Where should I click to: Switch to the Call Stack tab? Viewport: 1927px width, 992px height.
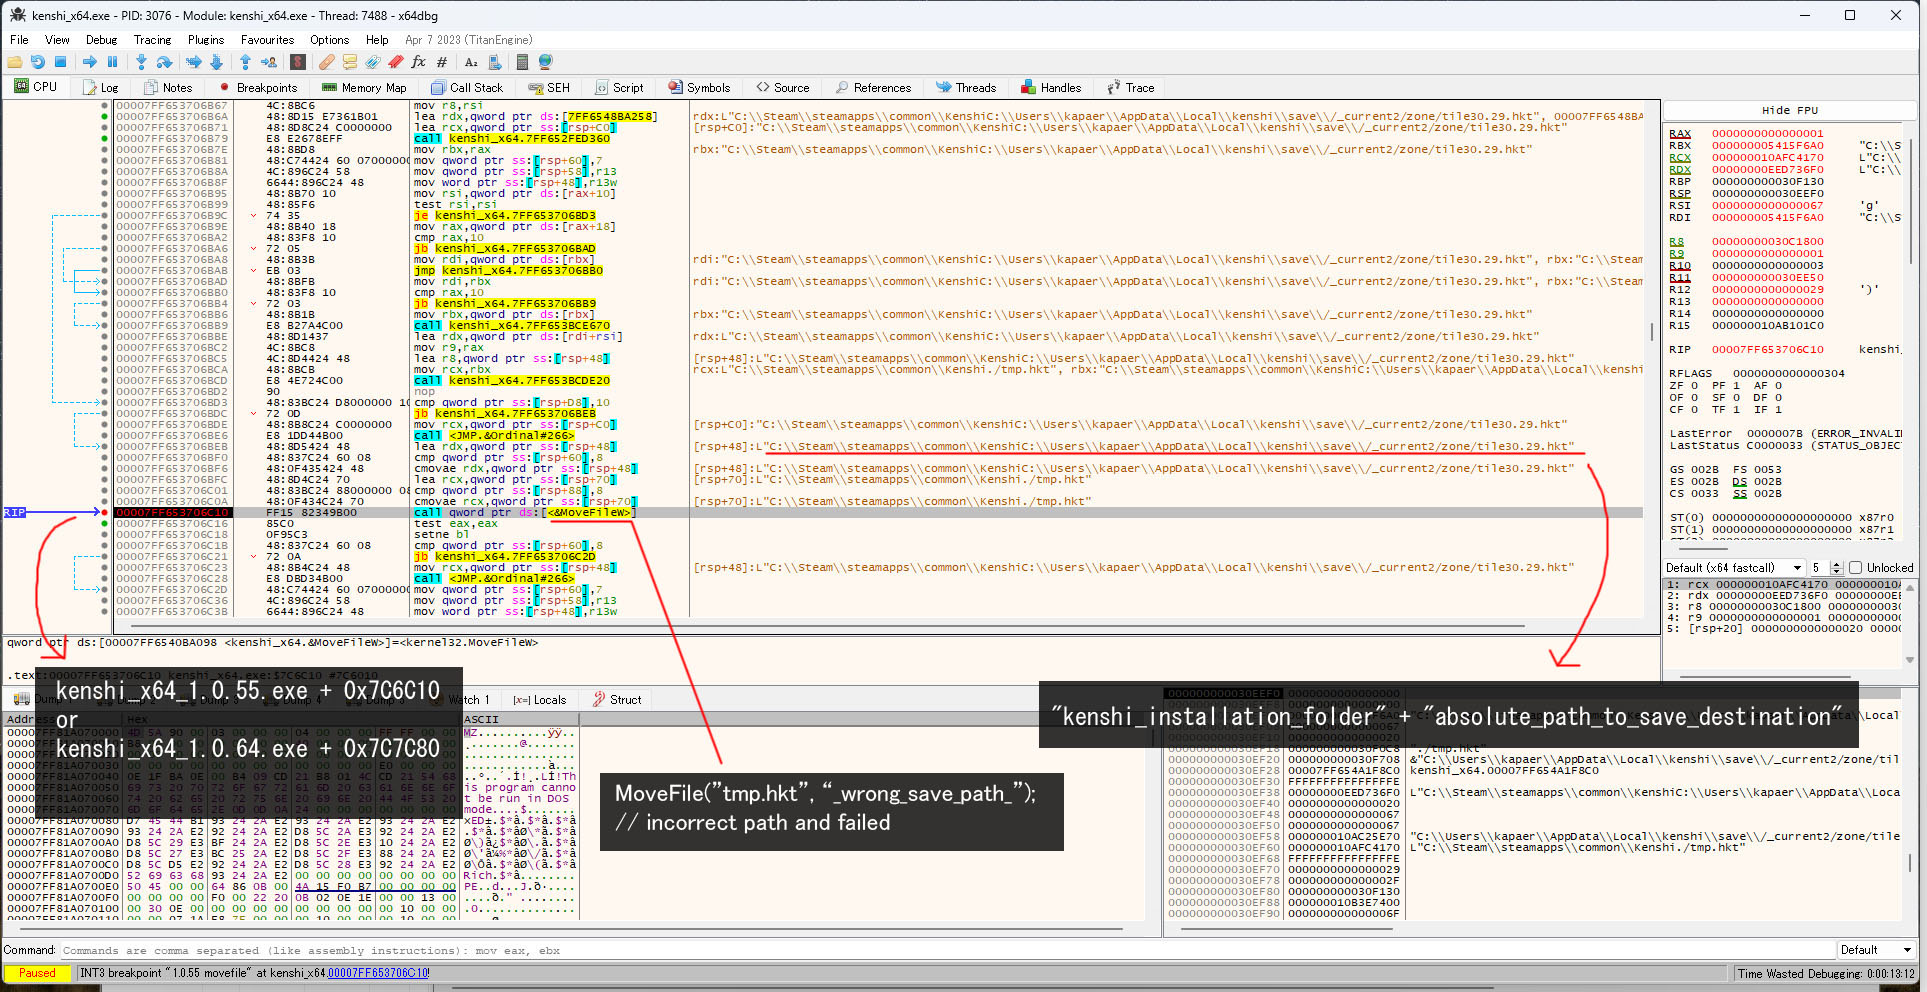(467, 88)
